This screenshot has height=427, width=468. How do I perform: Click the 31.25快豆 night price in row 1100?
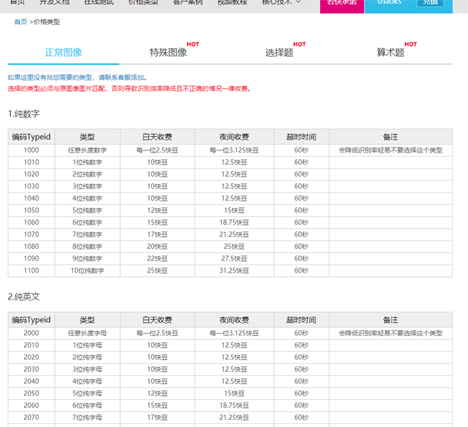coord(234,270)
